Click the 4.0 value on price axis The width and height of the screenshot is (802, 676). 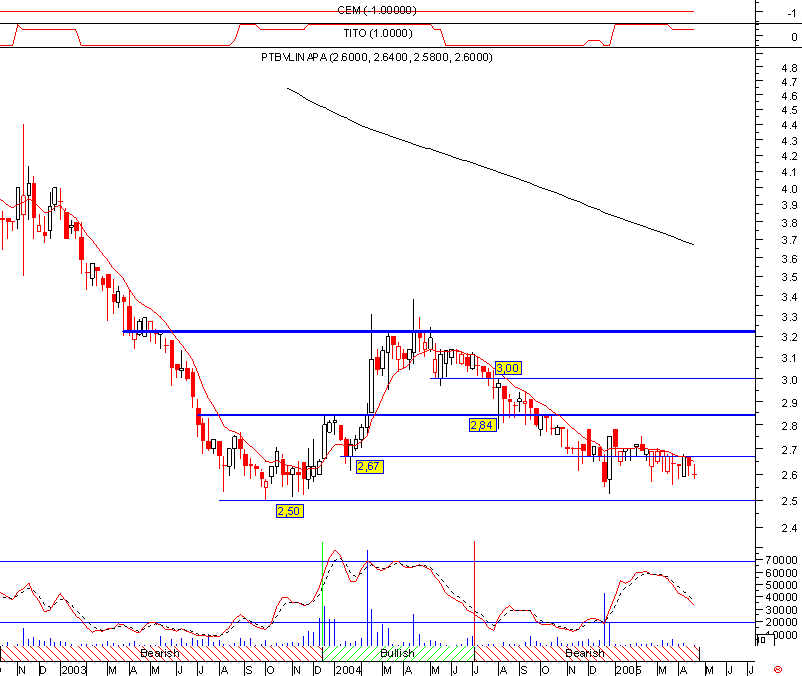point(789,189)
